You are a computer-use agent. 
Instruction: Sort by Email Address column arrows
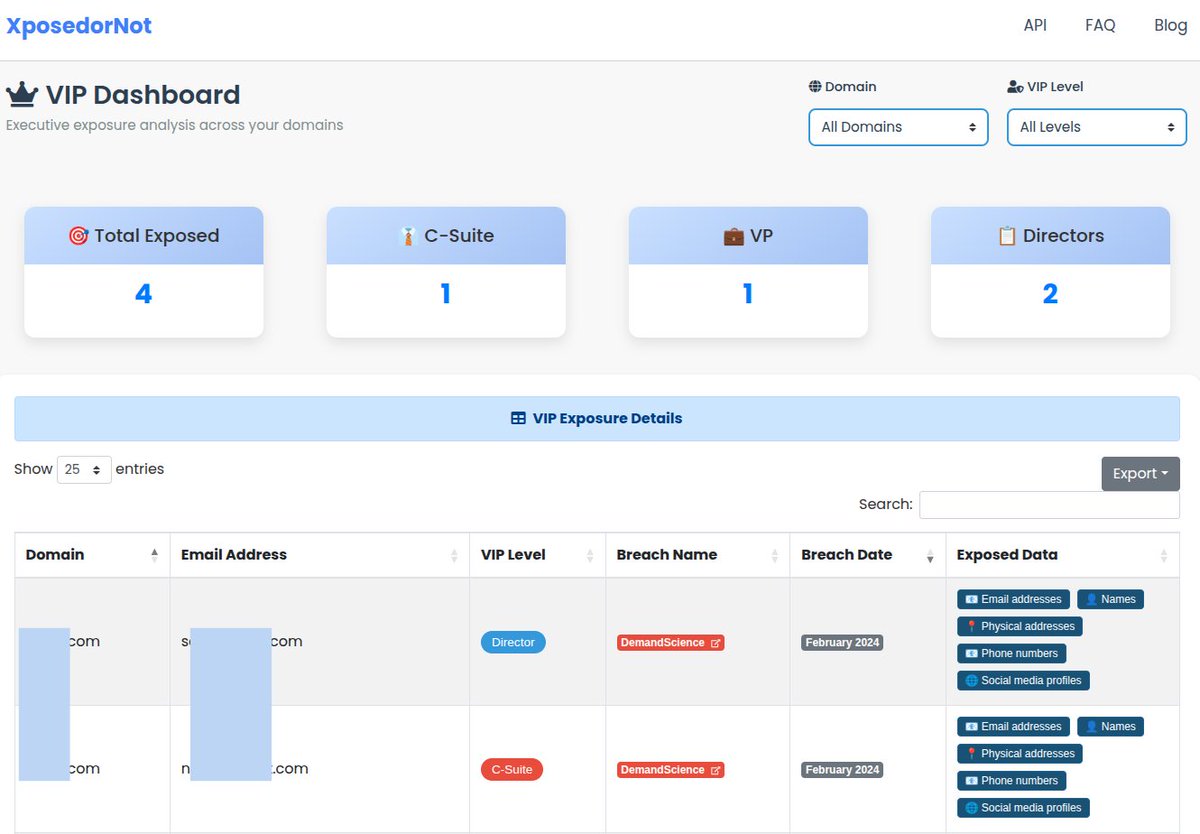tap(454, 555)
